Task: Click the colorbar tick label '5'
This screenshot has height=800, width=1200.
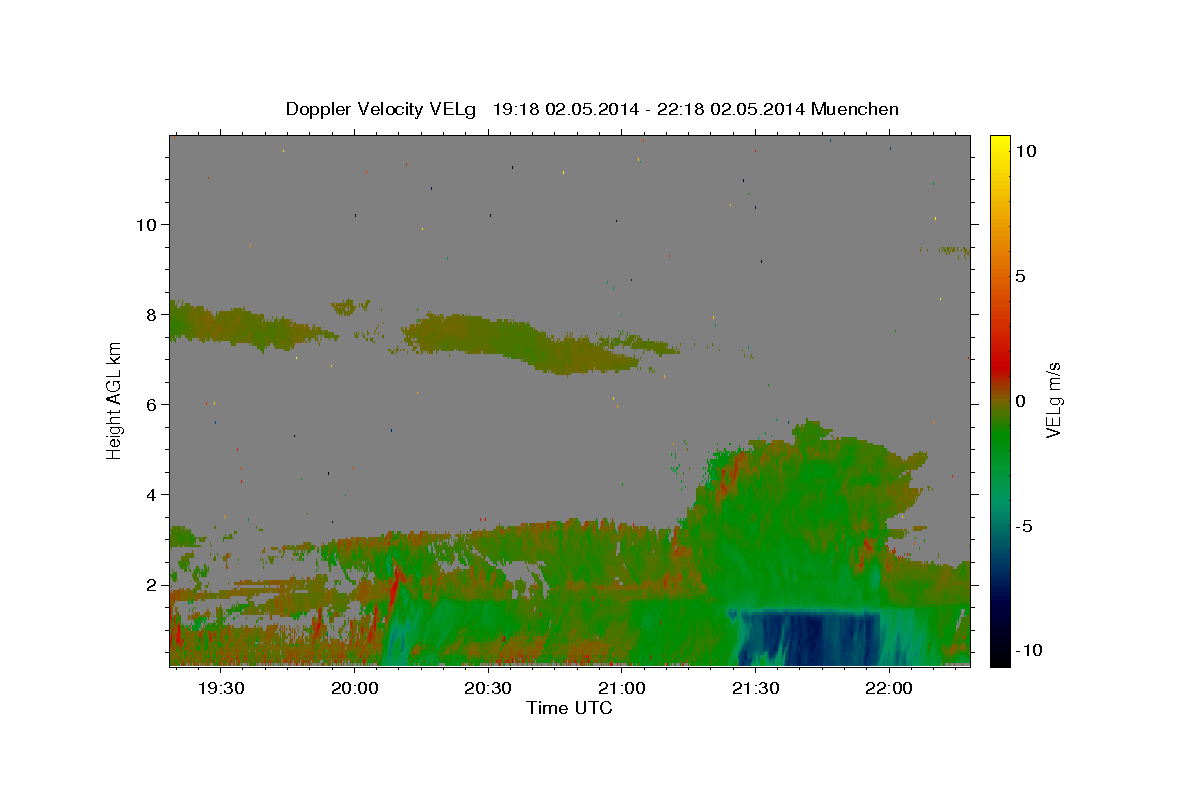Action: point(1020,276)
